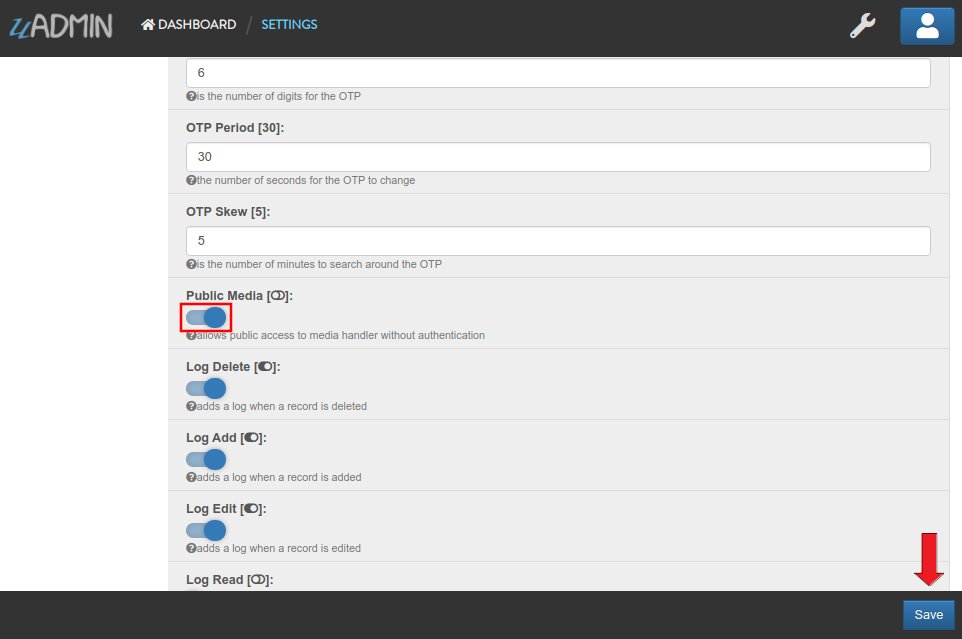Click the 'OTP Skew [5]:' label
The height and width of the screenshot is (639, 962).
coord(228,212)
